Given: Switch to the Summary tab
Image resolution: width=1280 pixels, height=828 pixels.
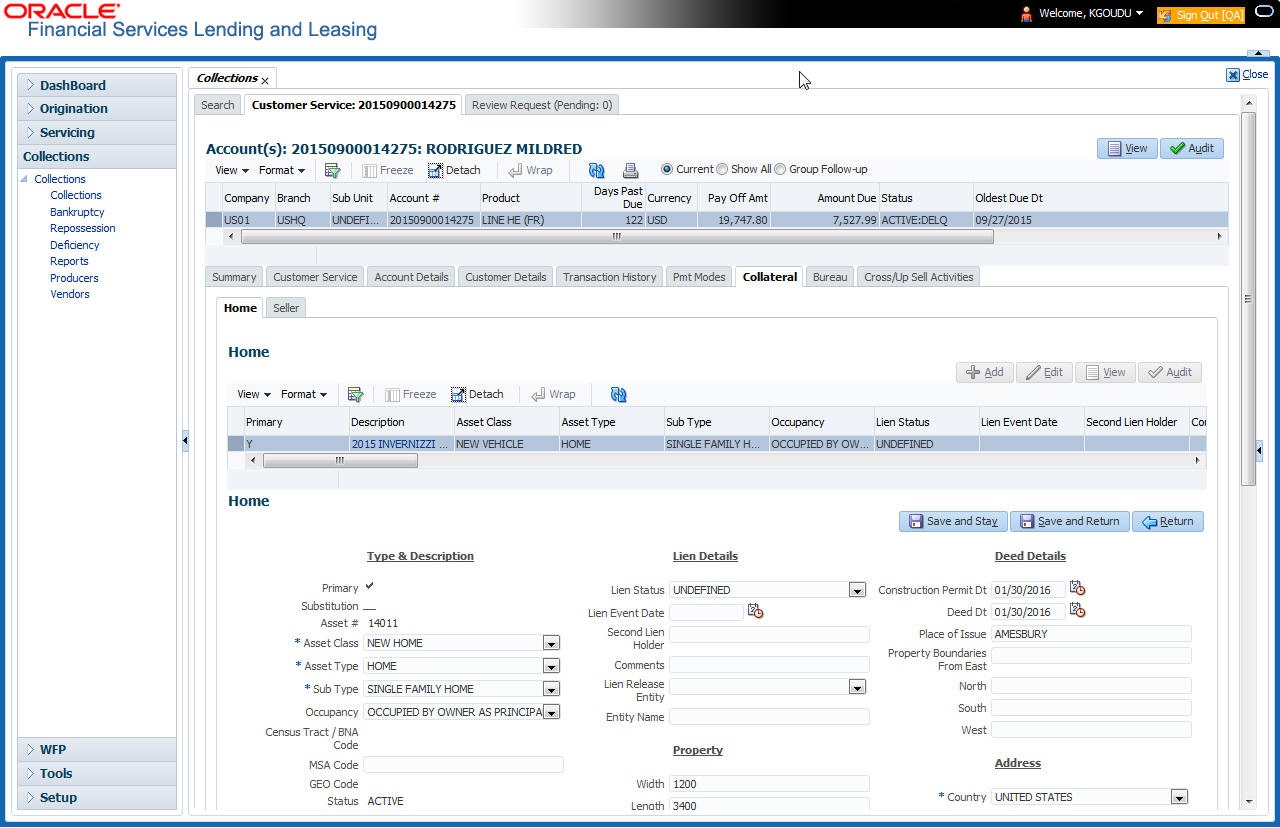Looking at the screenshot, I should (234, 277).
